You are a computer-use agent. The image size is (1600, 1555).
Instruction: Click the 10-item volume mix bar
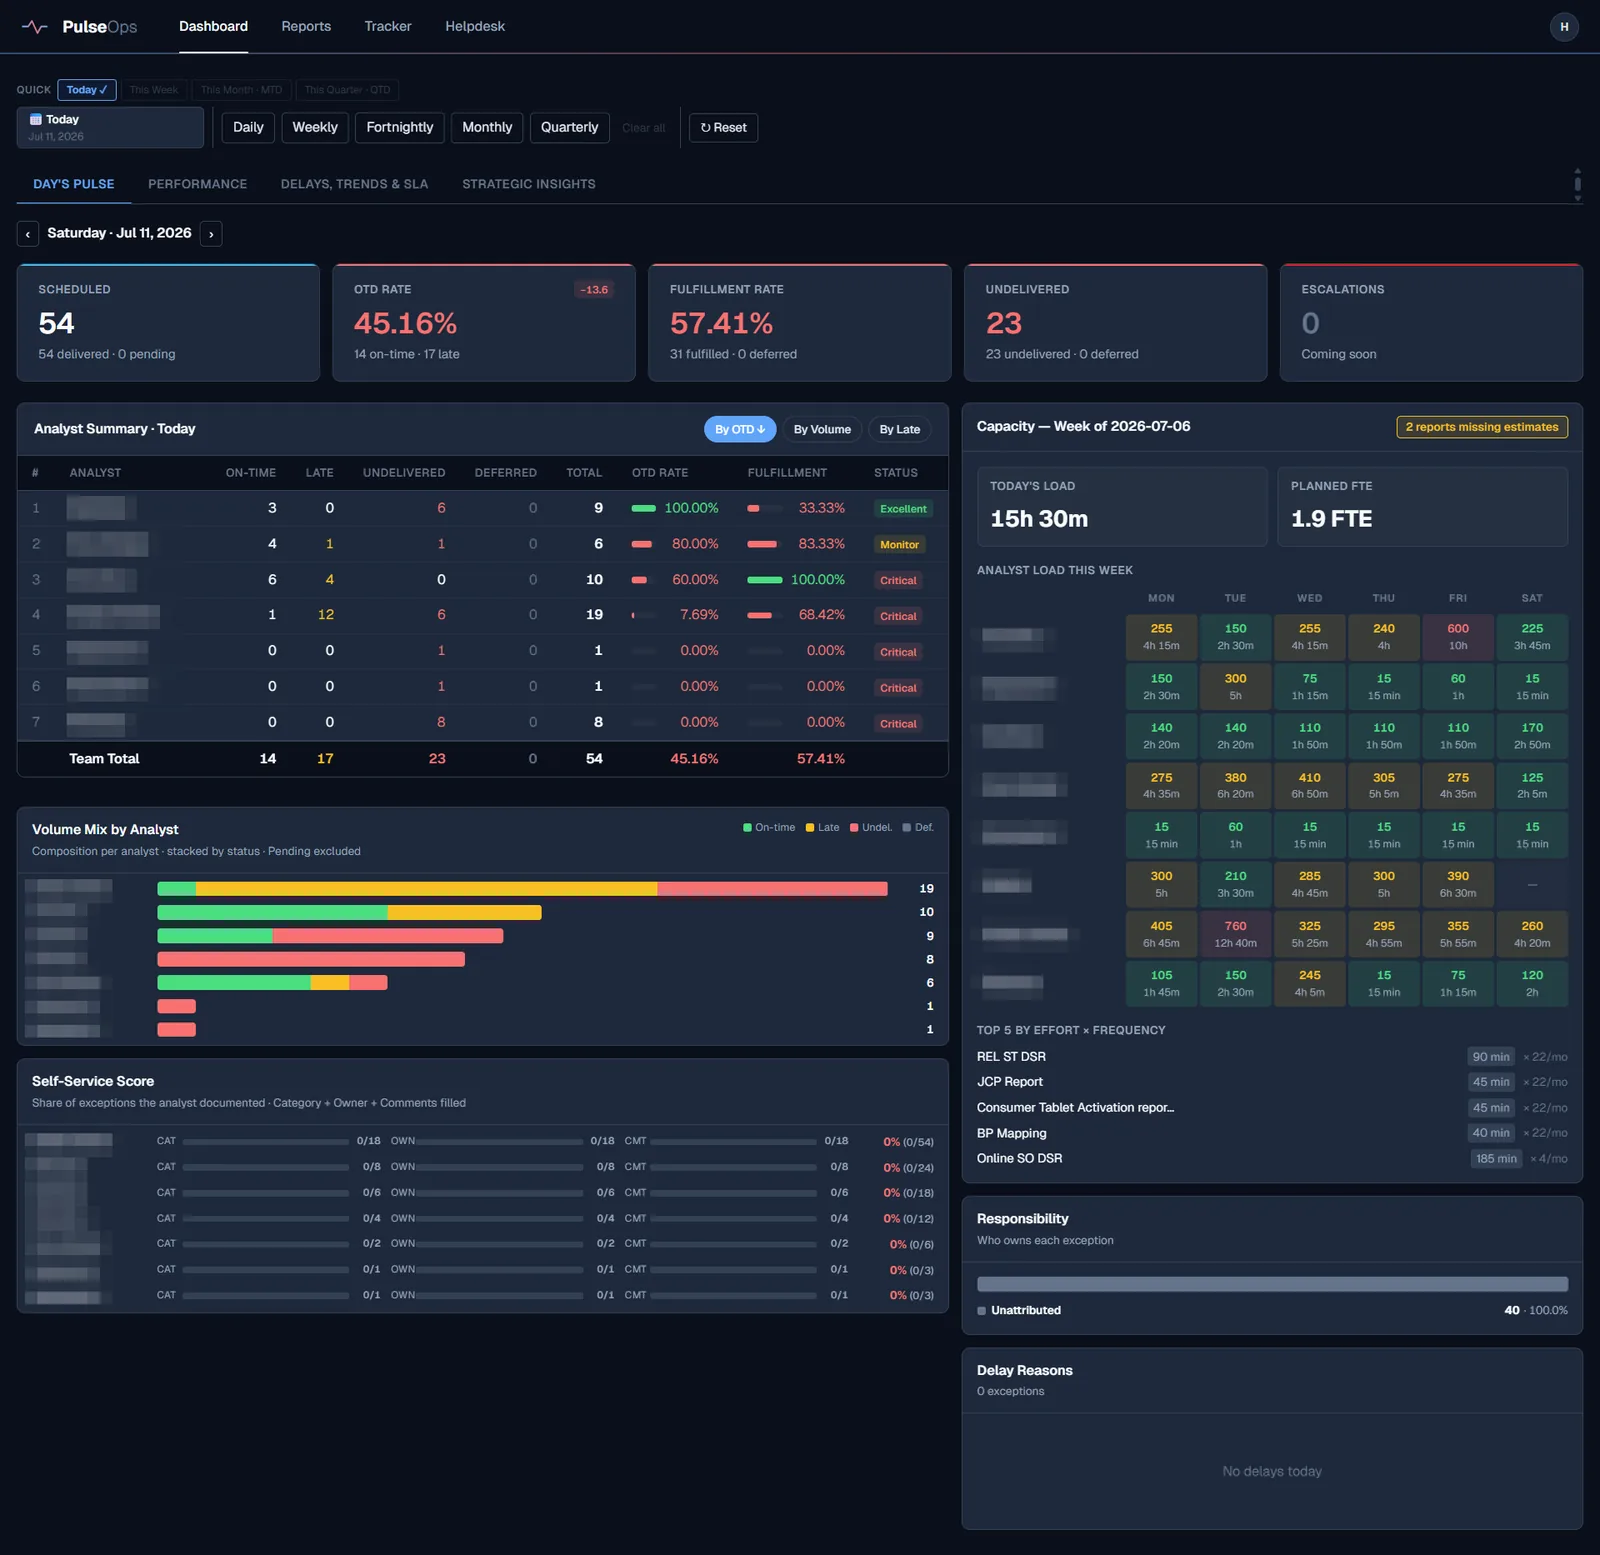[x=349, y=913]
